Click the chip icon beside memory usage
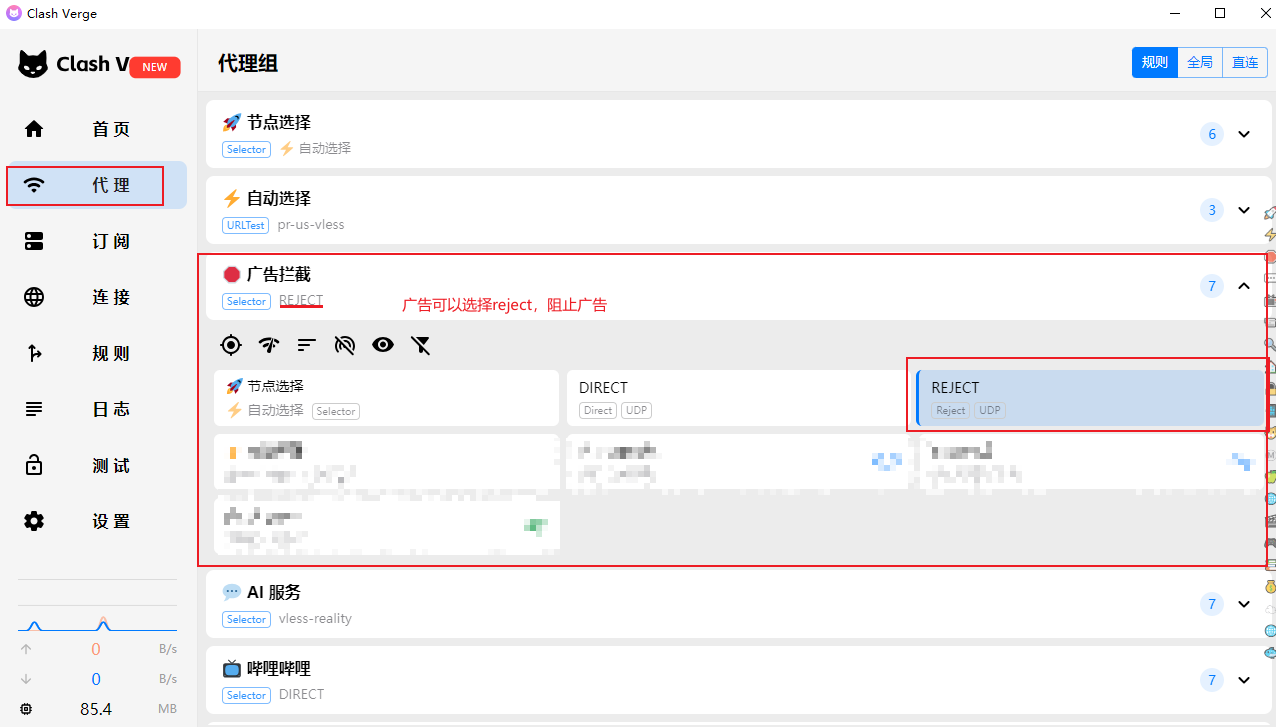1276x727 pixels. 26,709
